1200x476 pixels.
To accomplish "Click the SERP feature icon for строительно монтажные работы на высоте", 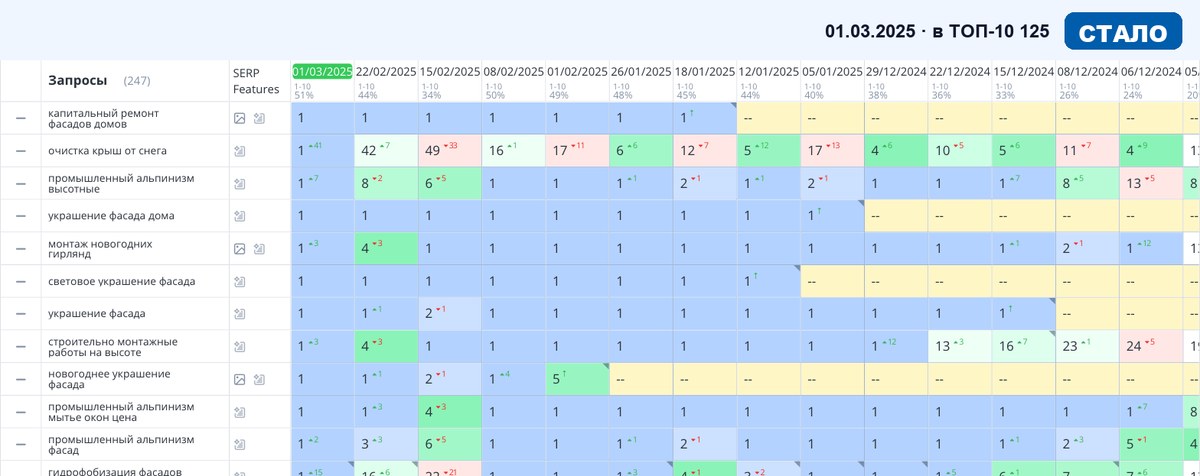I will (239, 347).
